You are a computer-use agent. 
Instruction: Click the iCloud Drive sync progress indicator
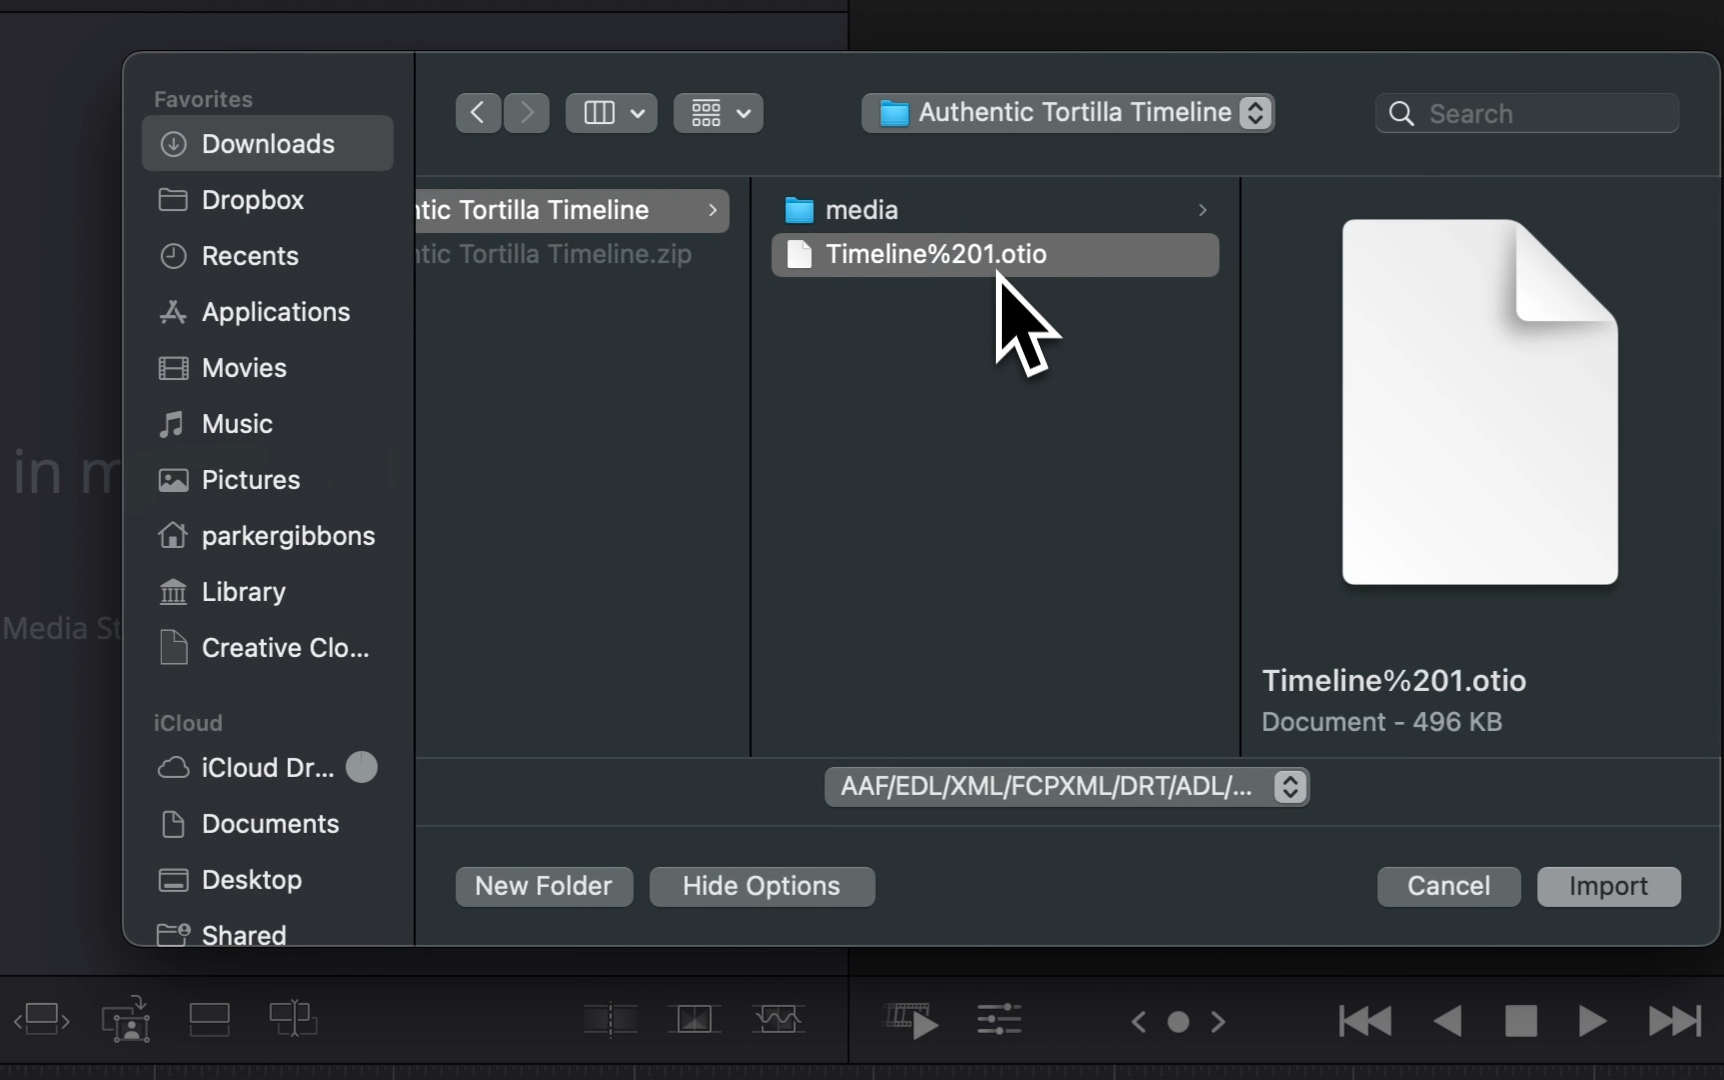(362, 767)
